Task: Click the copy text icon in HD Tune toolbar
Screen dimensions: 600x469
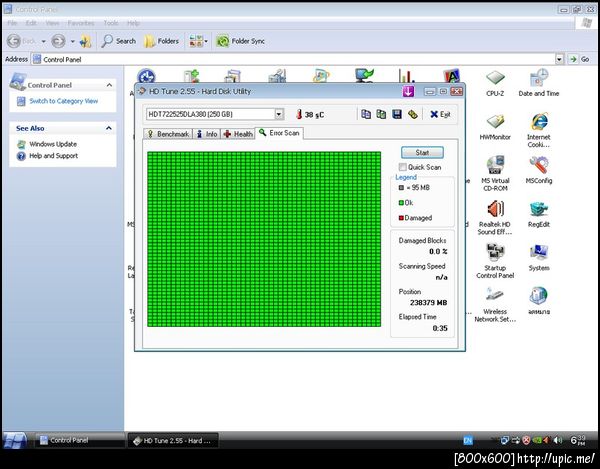Action: 366,114
